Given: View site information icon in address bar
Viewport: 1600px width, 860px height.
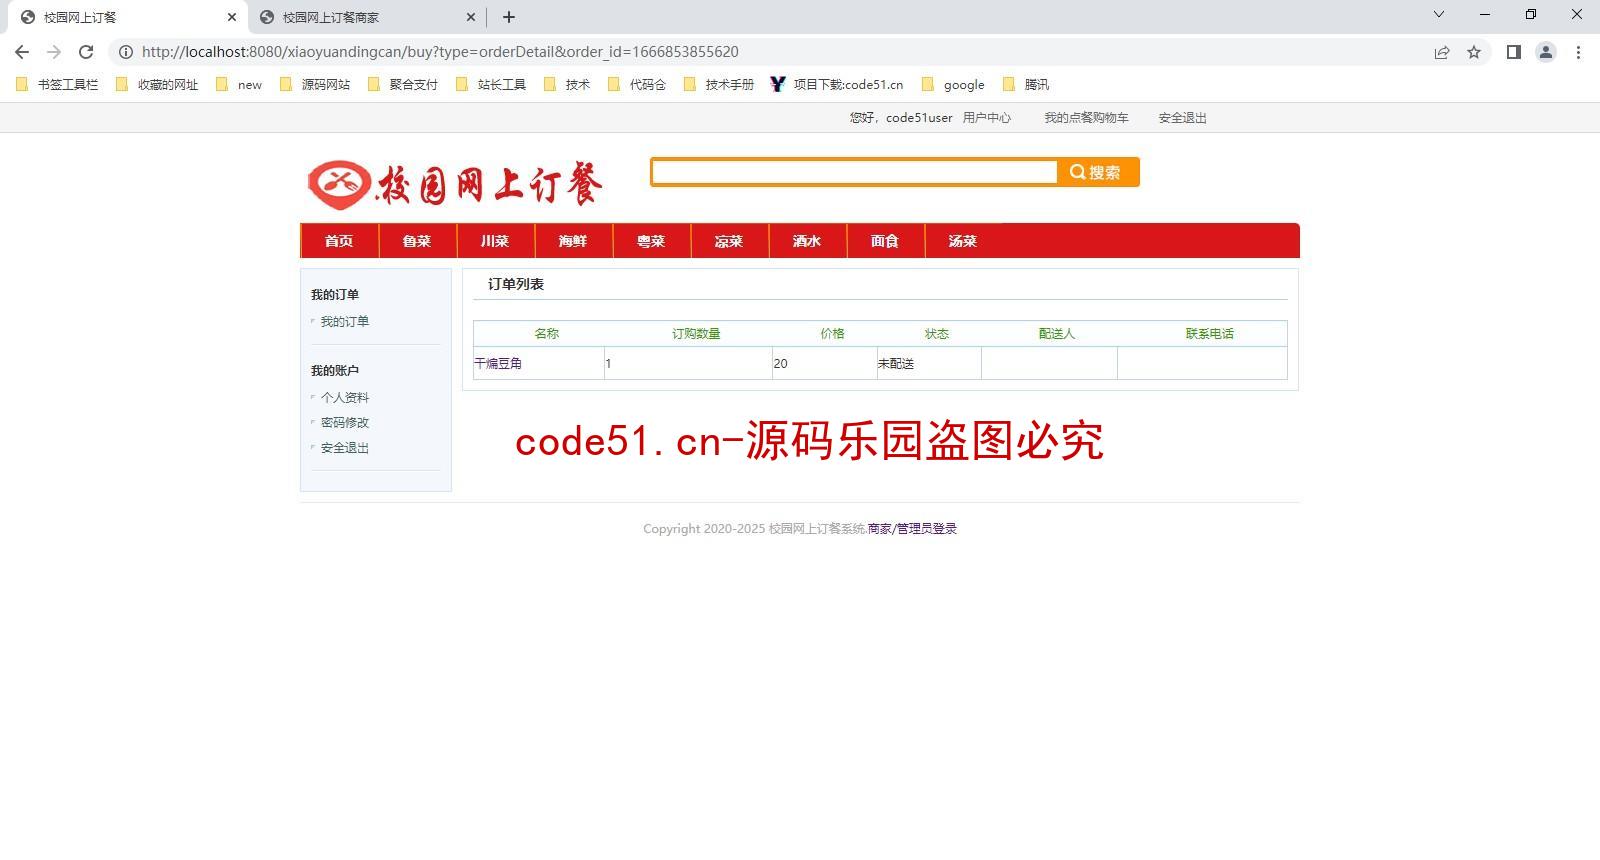Looking at the screenshot, I should (126, 52).
